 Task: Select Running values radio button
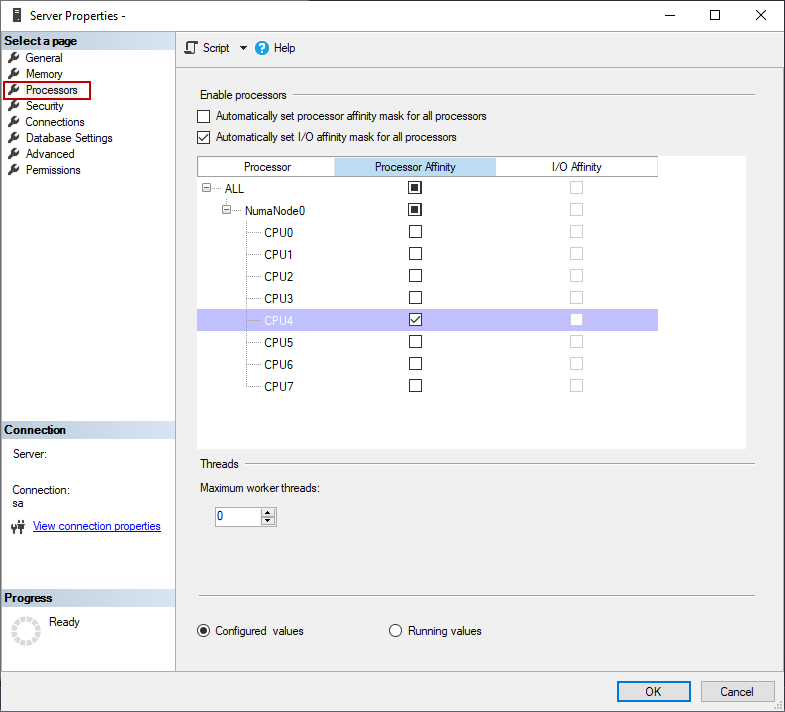point(396,631)
